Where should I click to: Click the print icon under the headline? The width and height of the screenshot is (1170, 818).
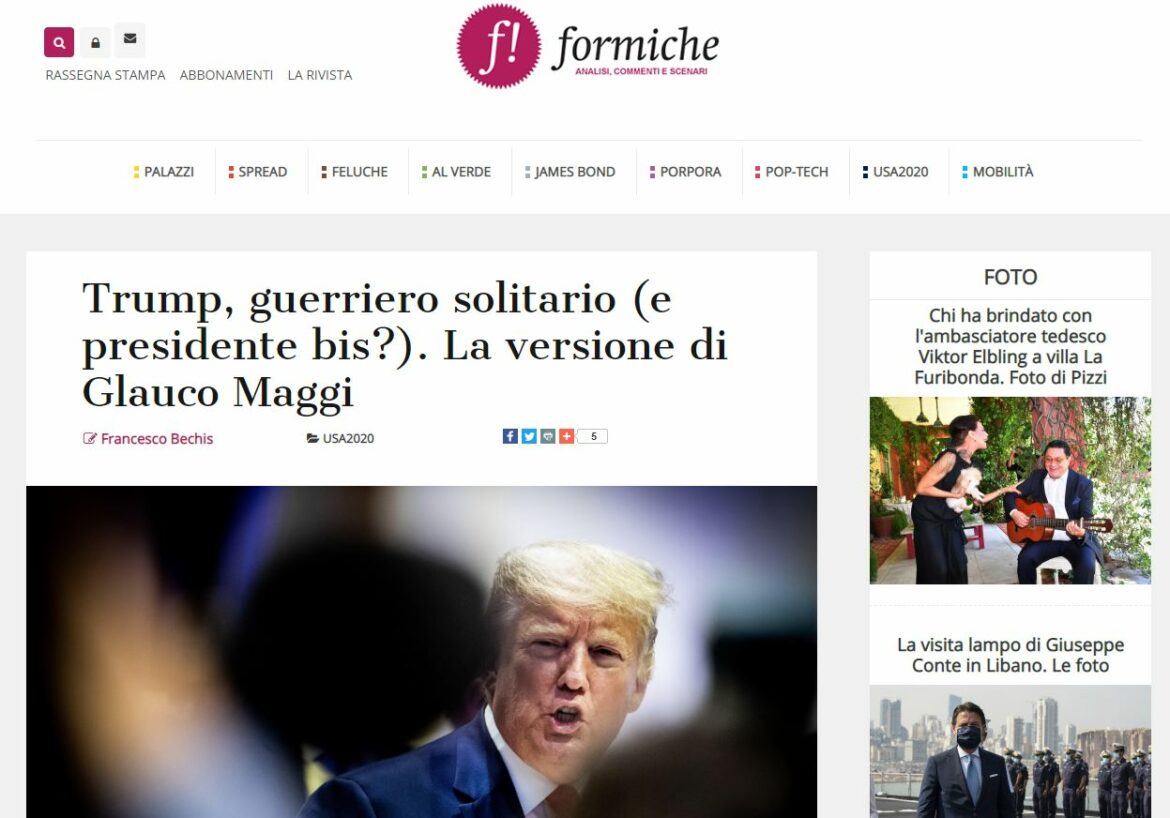pos(548,436)
